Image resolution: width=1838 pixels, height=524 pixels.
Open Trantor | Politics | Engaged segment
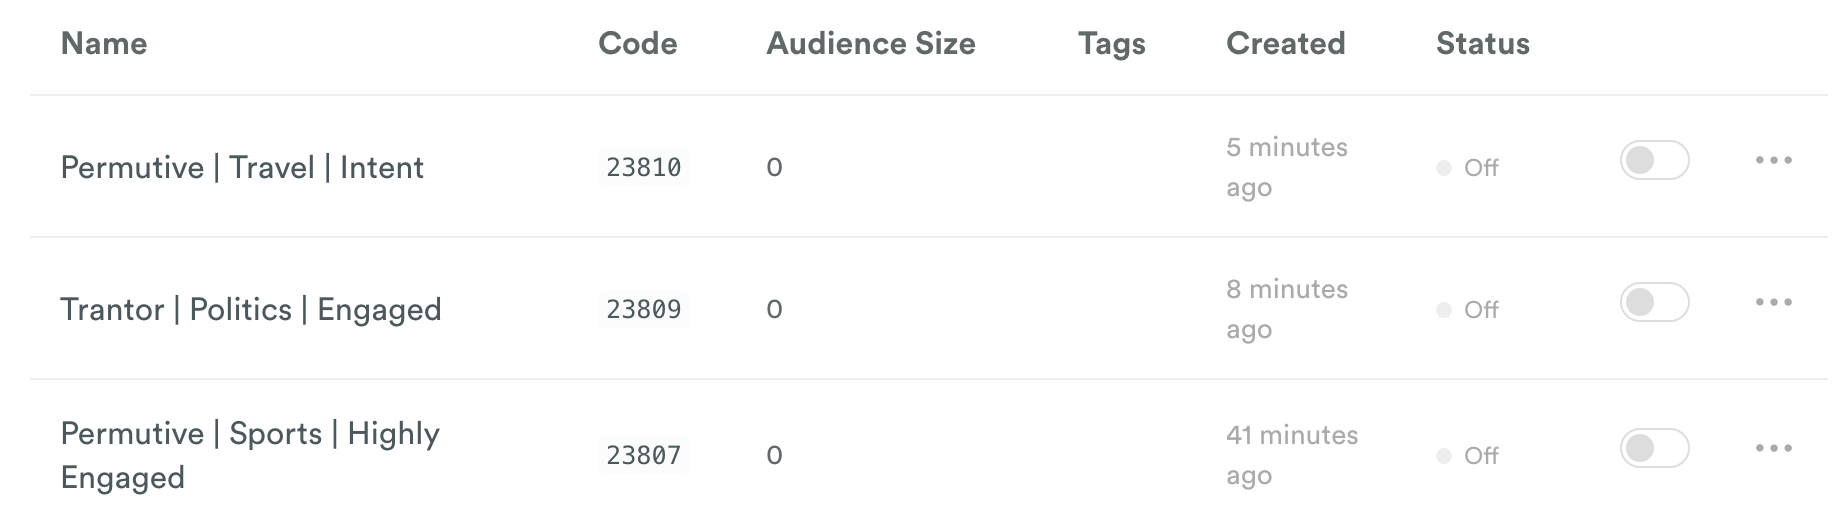tap(251, 309)
